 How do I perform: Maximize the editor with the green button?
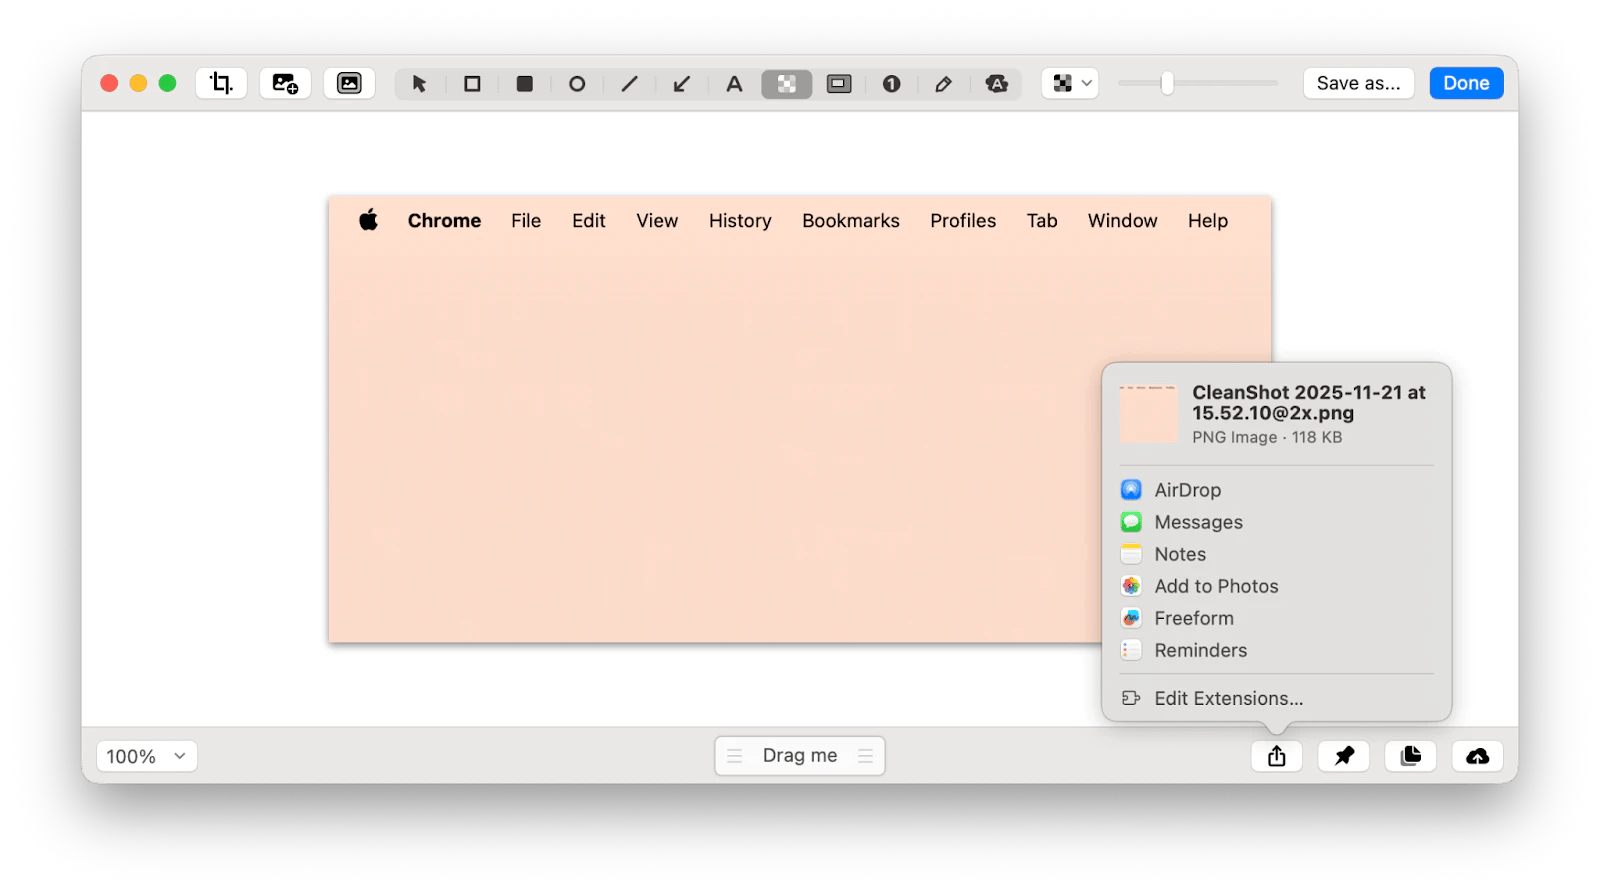168,83
